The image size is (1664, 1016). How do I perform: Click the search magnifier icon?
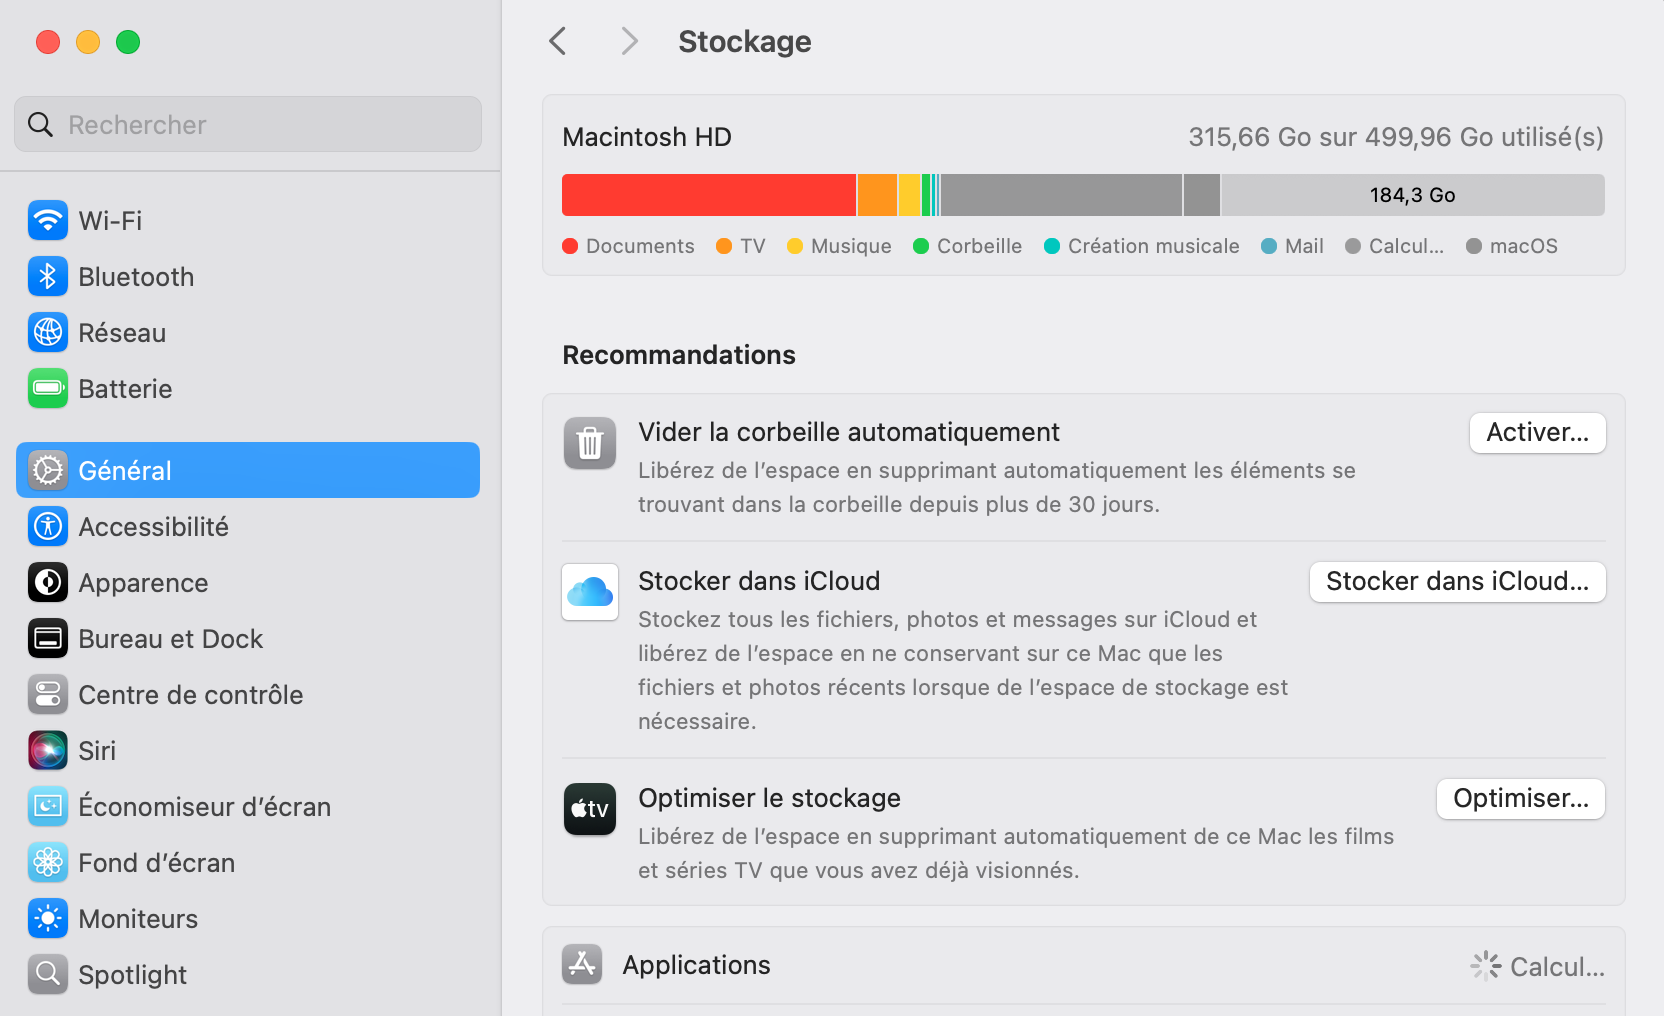point(40,124)
